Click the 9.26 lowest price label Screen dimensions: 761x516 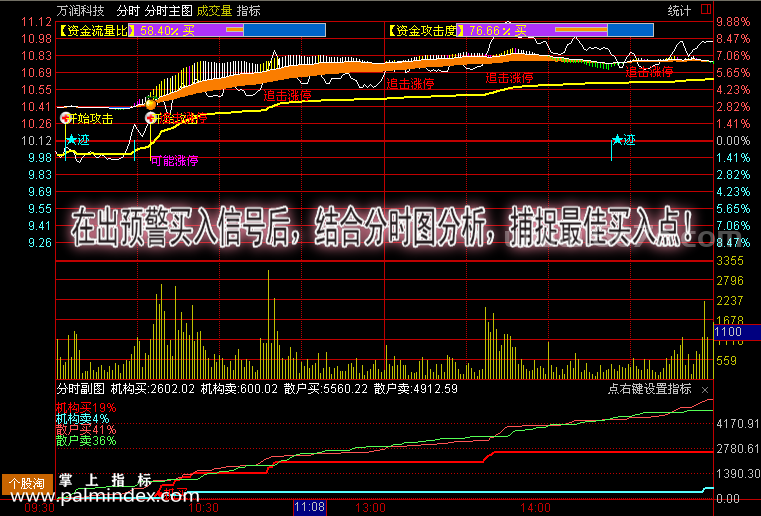40,243
